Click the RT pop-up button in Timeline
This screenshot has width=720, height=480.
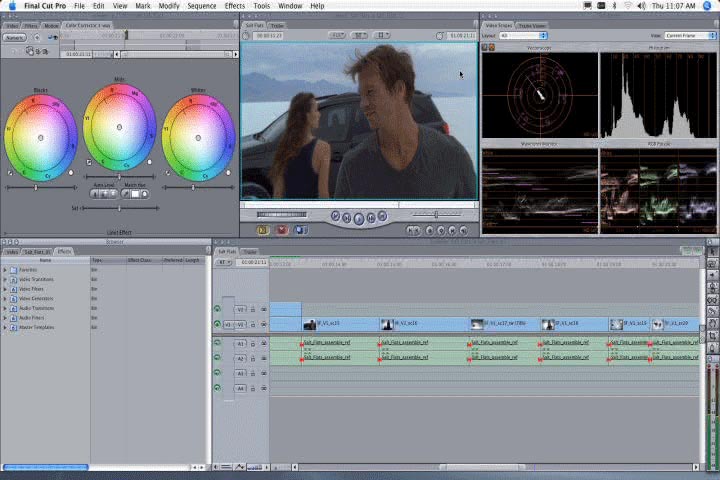(x=223, y=262)
